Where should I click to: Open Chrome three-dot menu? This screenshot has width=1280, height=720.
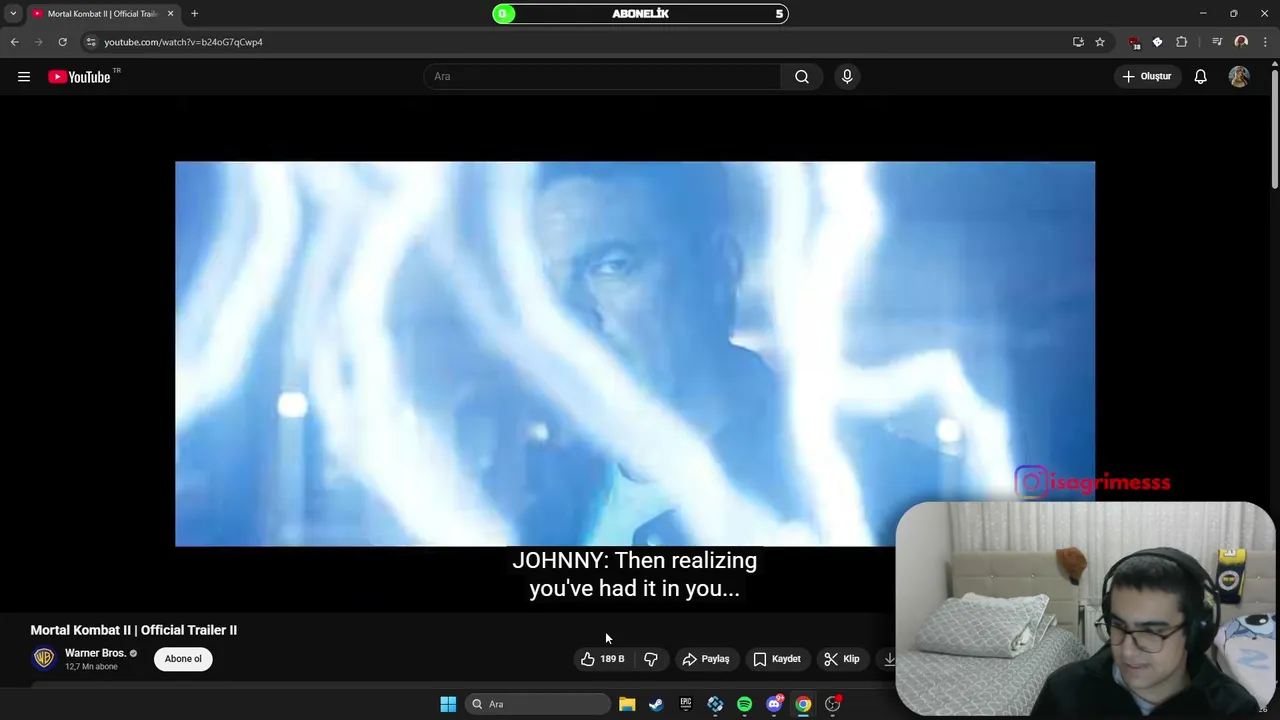point(1265,42)
